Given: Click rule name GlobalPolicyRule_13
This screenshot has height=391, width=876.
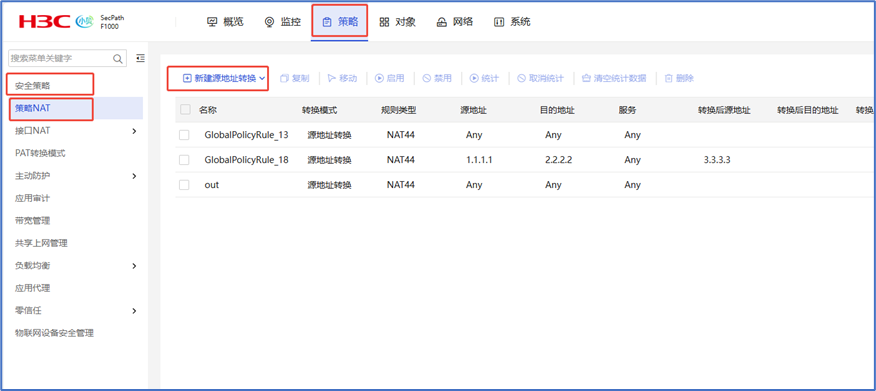Looking at the screenshot, I should [x=246, y=135].
